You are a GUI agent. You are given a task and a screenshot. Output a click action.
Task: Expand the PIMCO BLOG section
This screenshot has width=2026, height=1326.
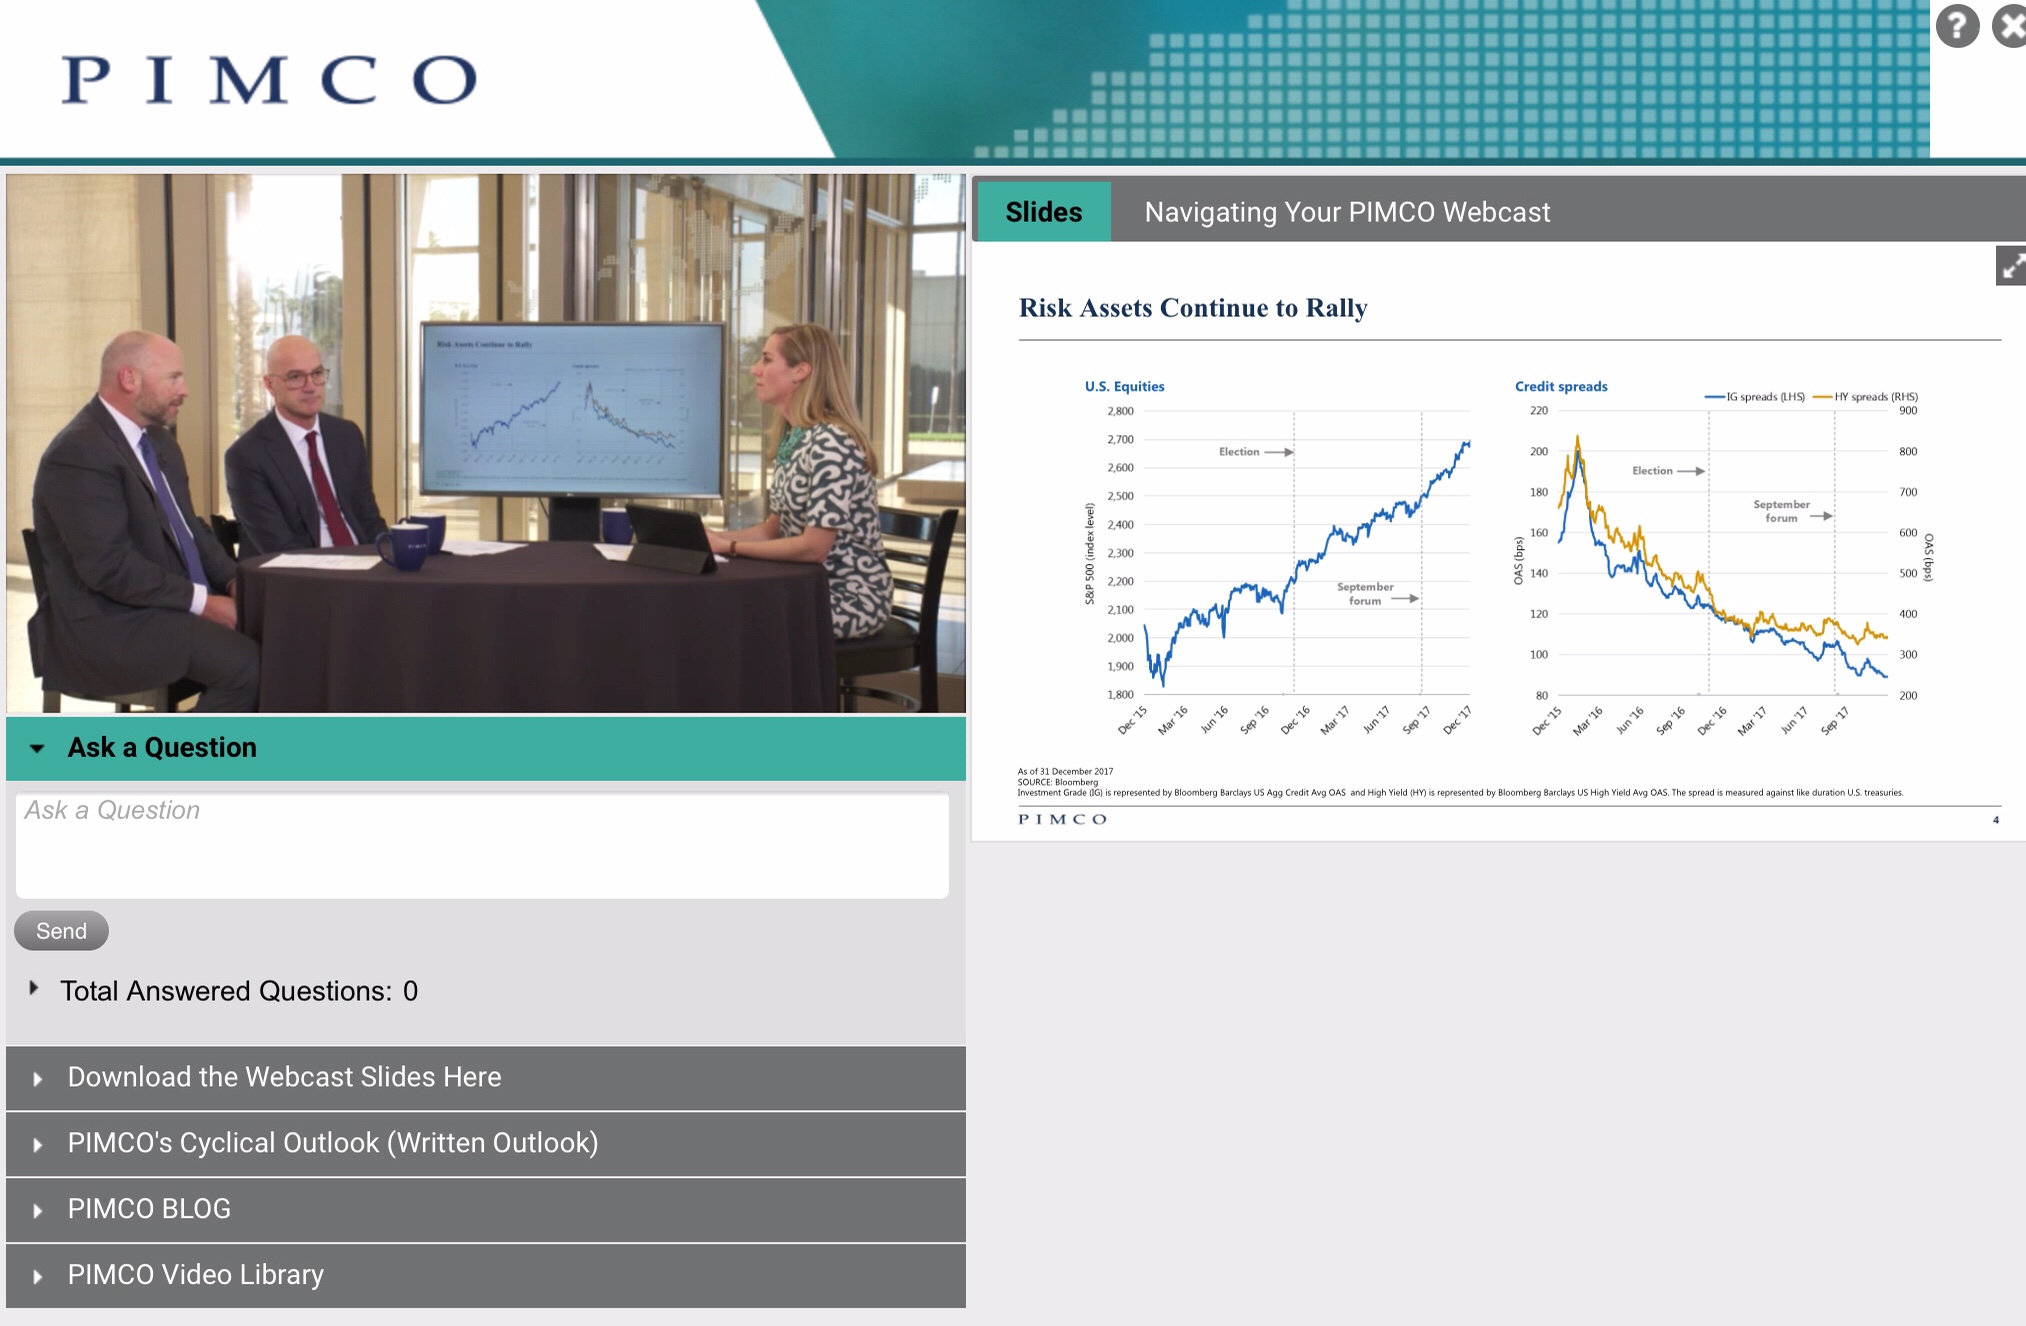(486, 1210)
